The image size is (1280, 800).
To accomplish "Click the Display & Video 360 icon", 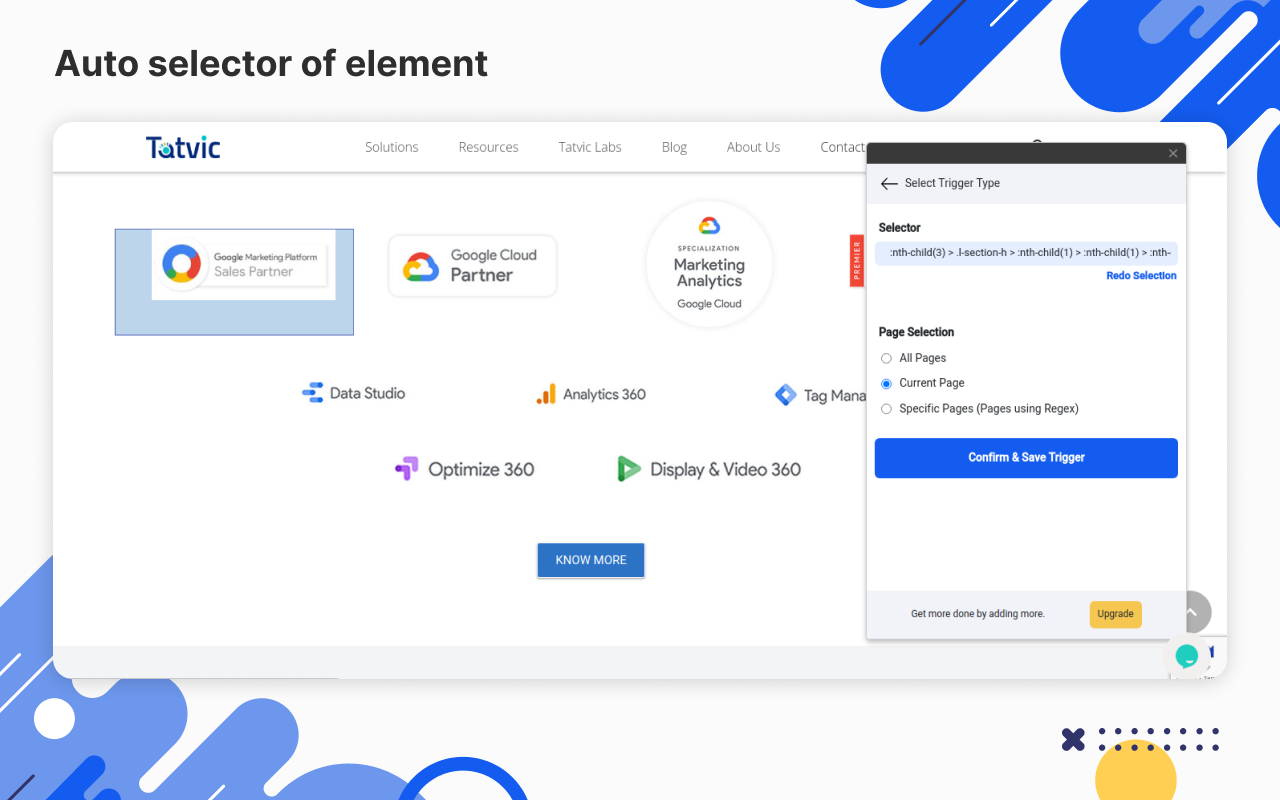I will click(x=628, y=469).
